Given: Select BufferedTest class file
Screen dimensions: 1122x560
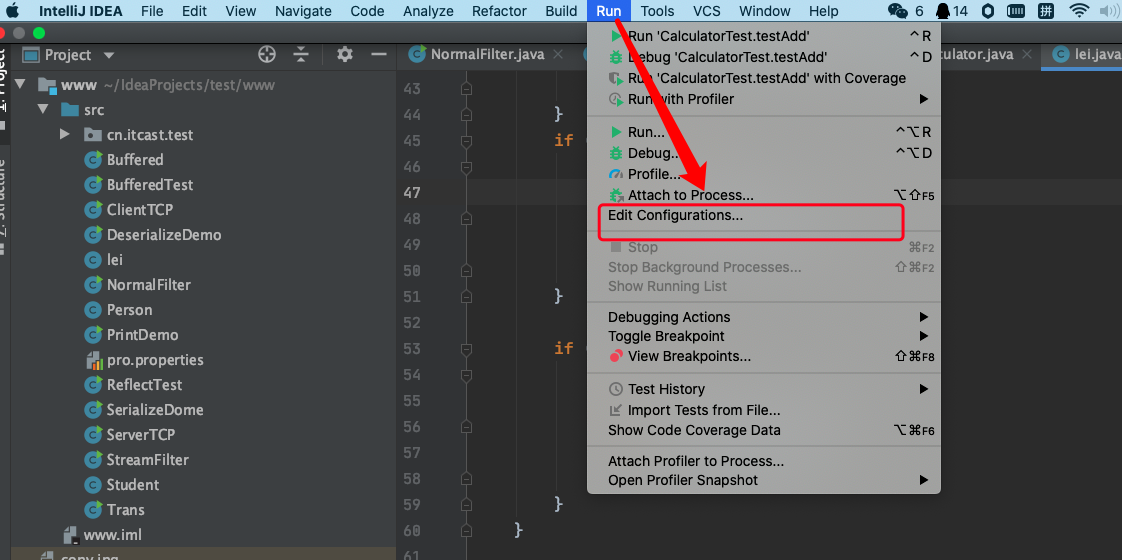Looking at the screenshot, I should point(150,185).
